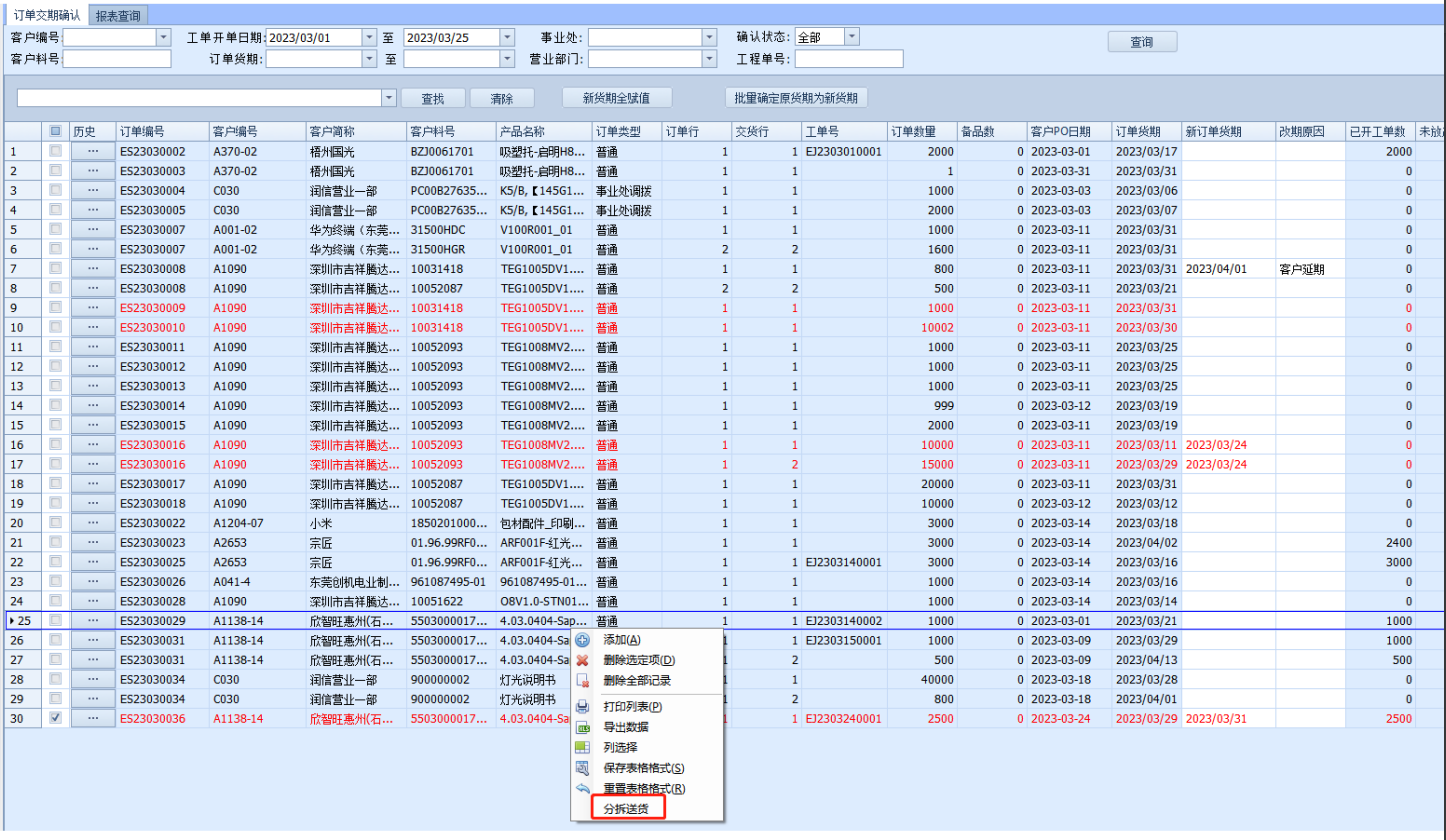Select the 客户延期 cell
Screen dimensions: 1446x840
point(1309,269)
